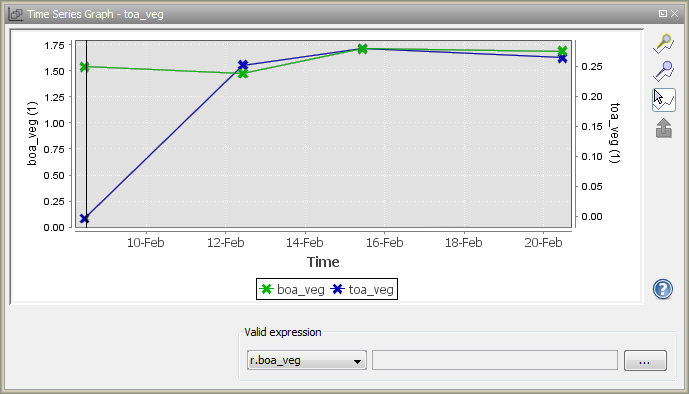Click the 18-Feb x-axis tick label
689x394 pixels.
coord(464,242)
